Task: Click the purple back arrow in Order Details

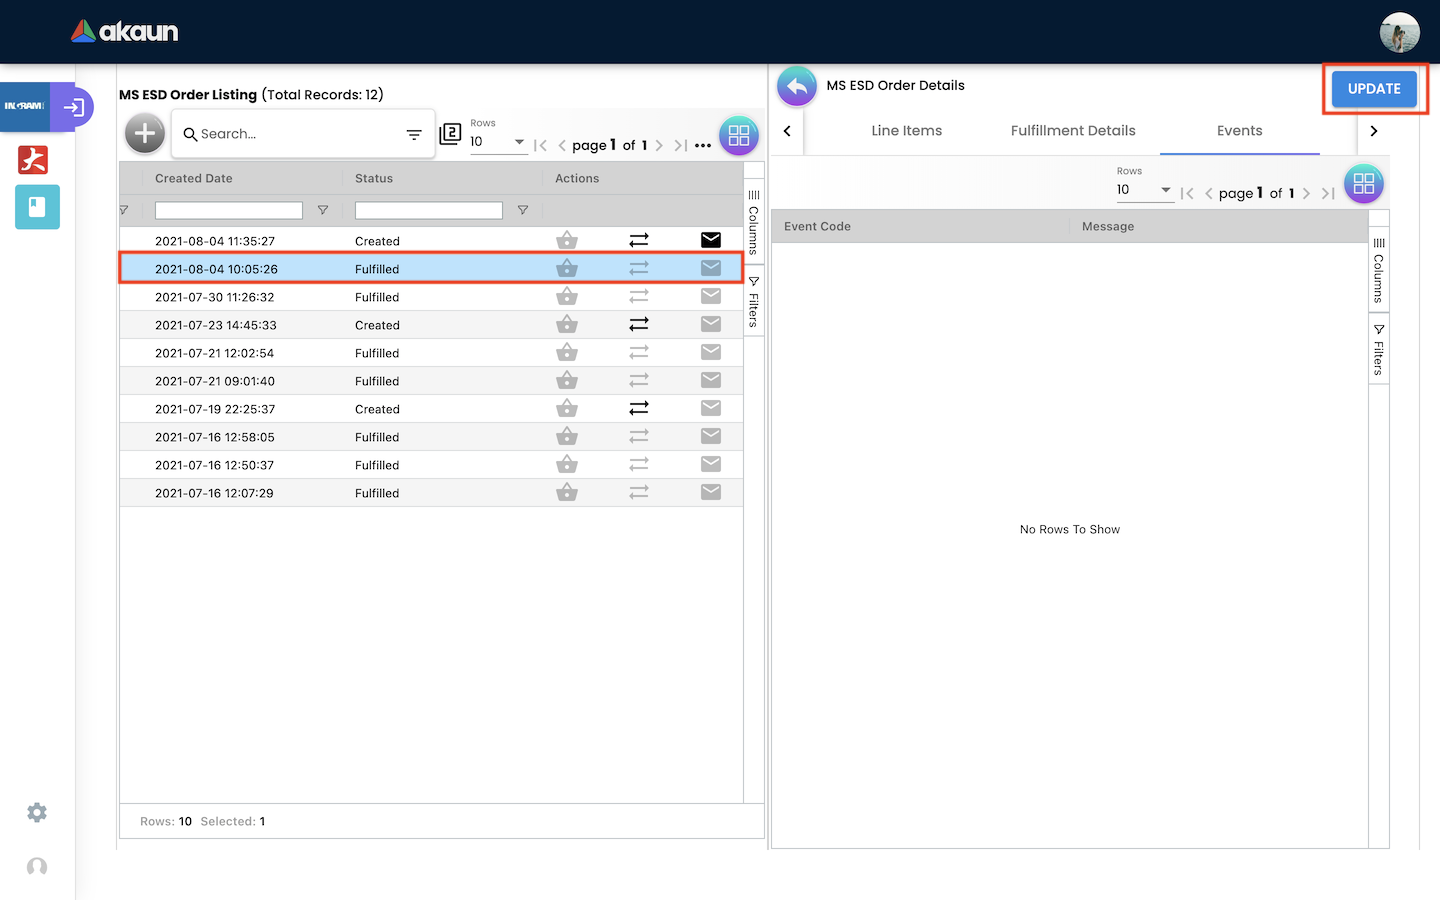Action: pyautogui.click(x=797, y=87)
